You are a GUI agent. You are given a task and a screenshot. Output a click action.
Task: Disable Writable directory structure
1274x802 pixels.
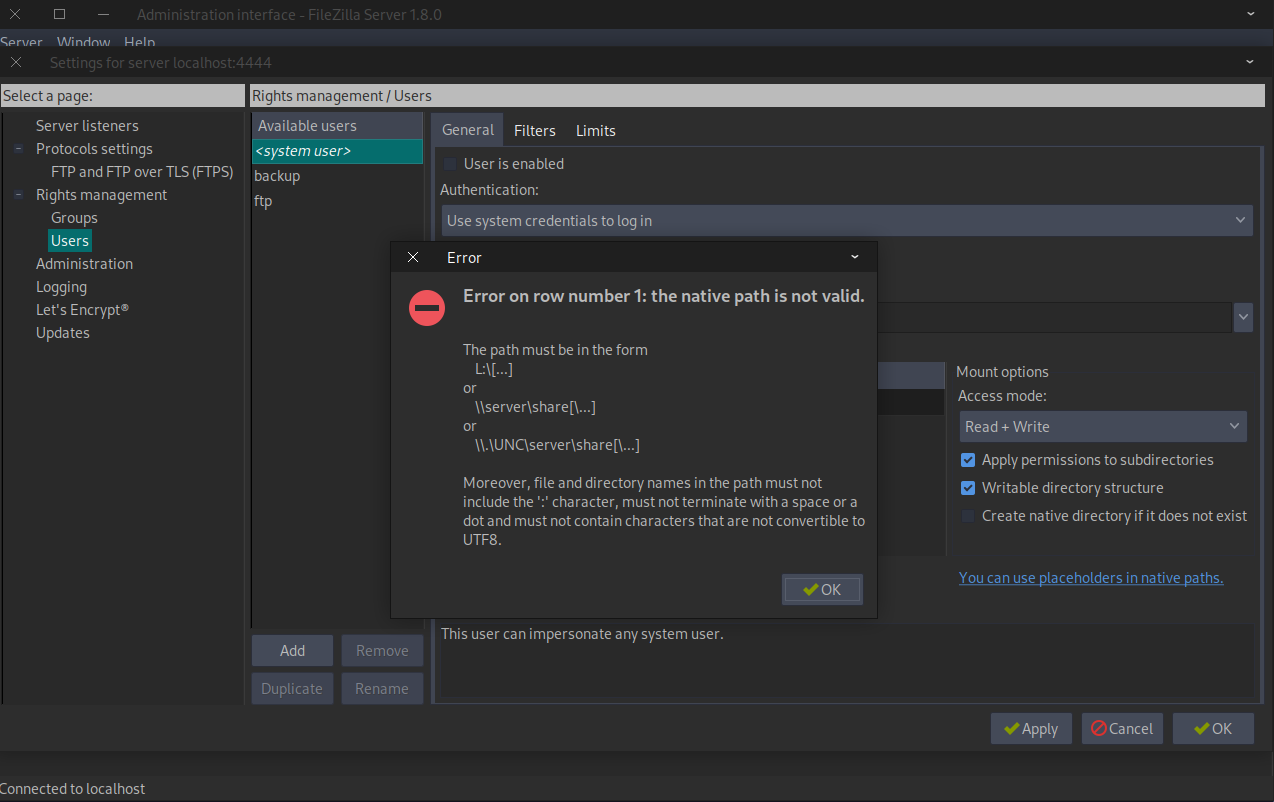[967, 488]
